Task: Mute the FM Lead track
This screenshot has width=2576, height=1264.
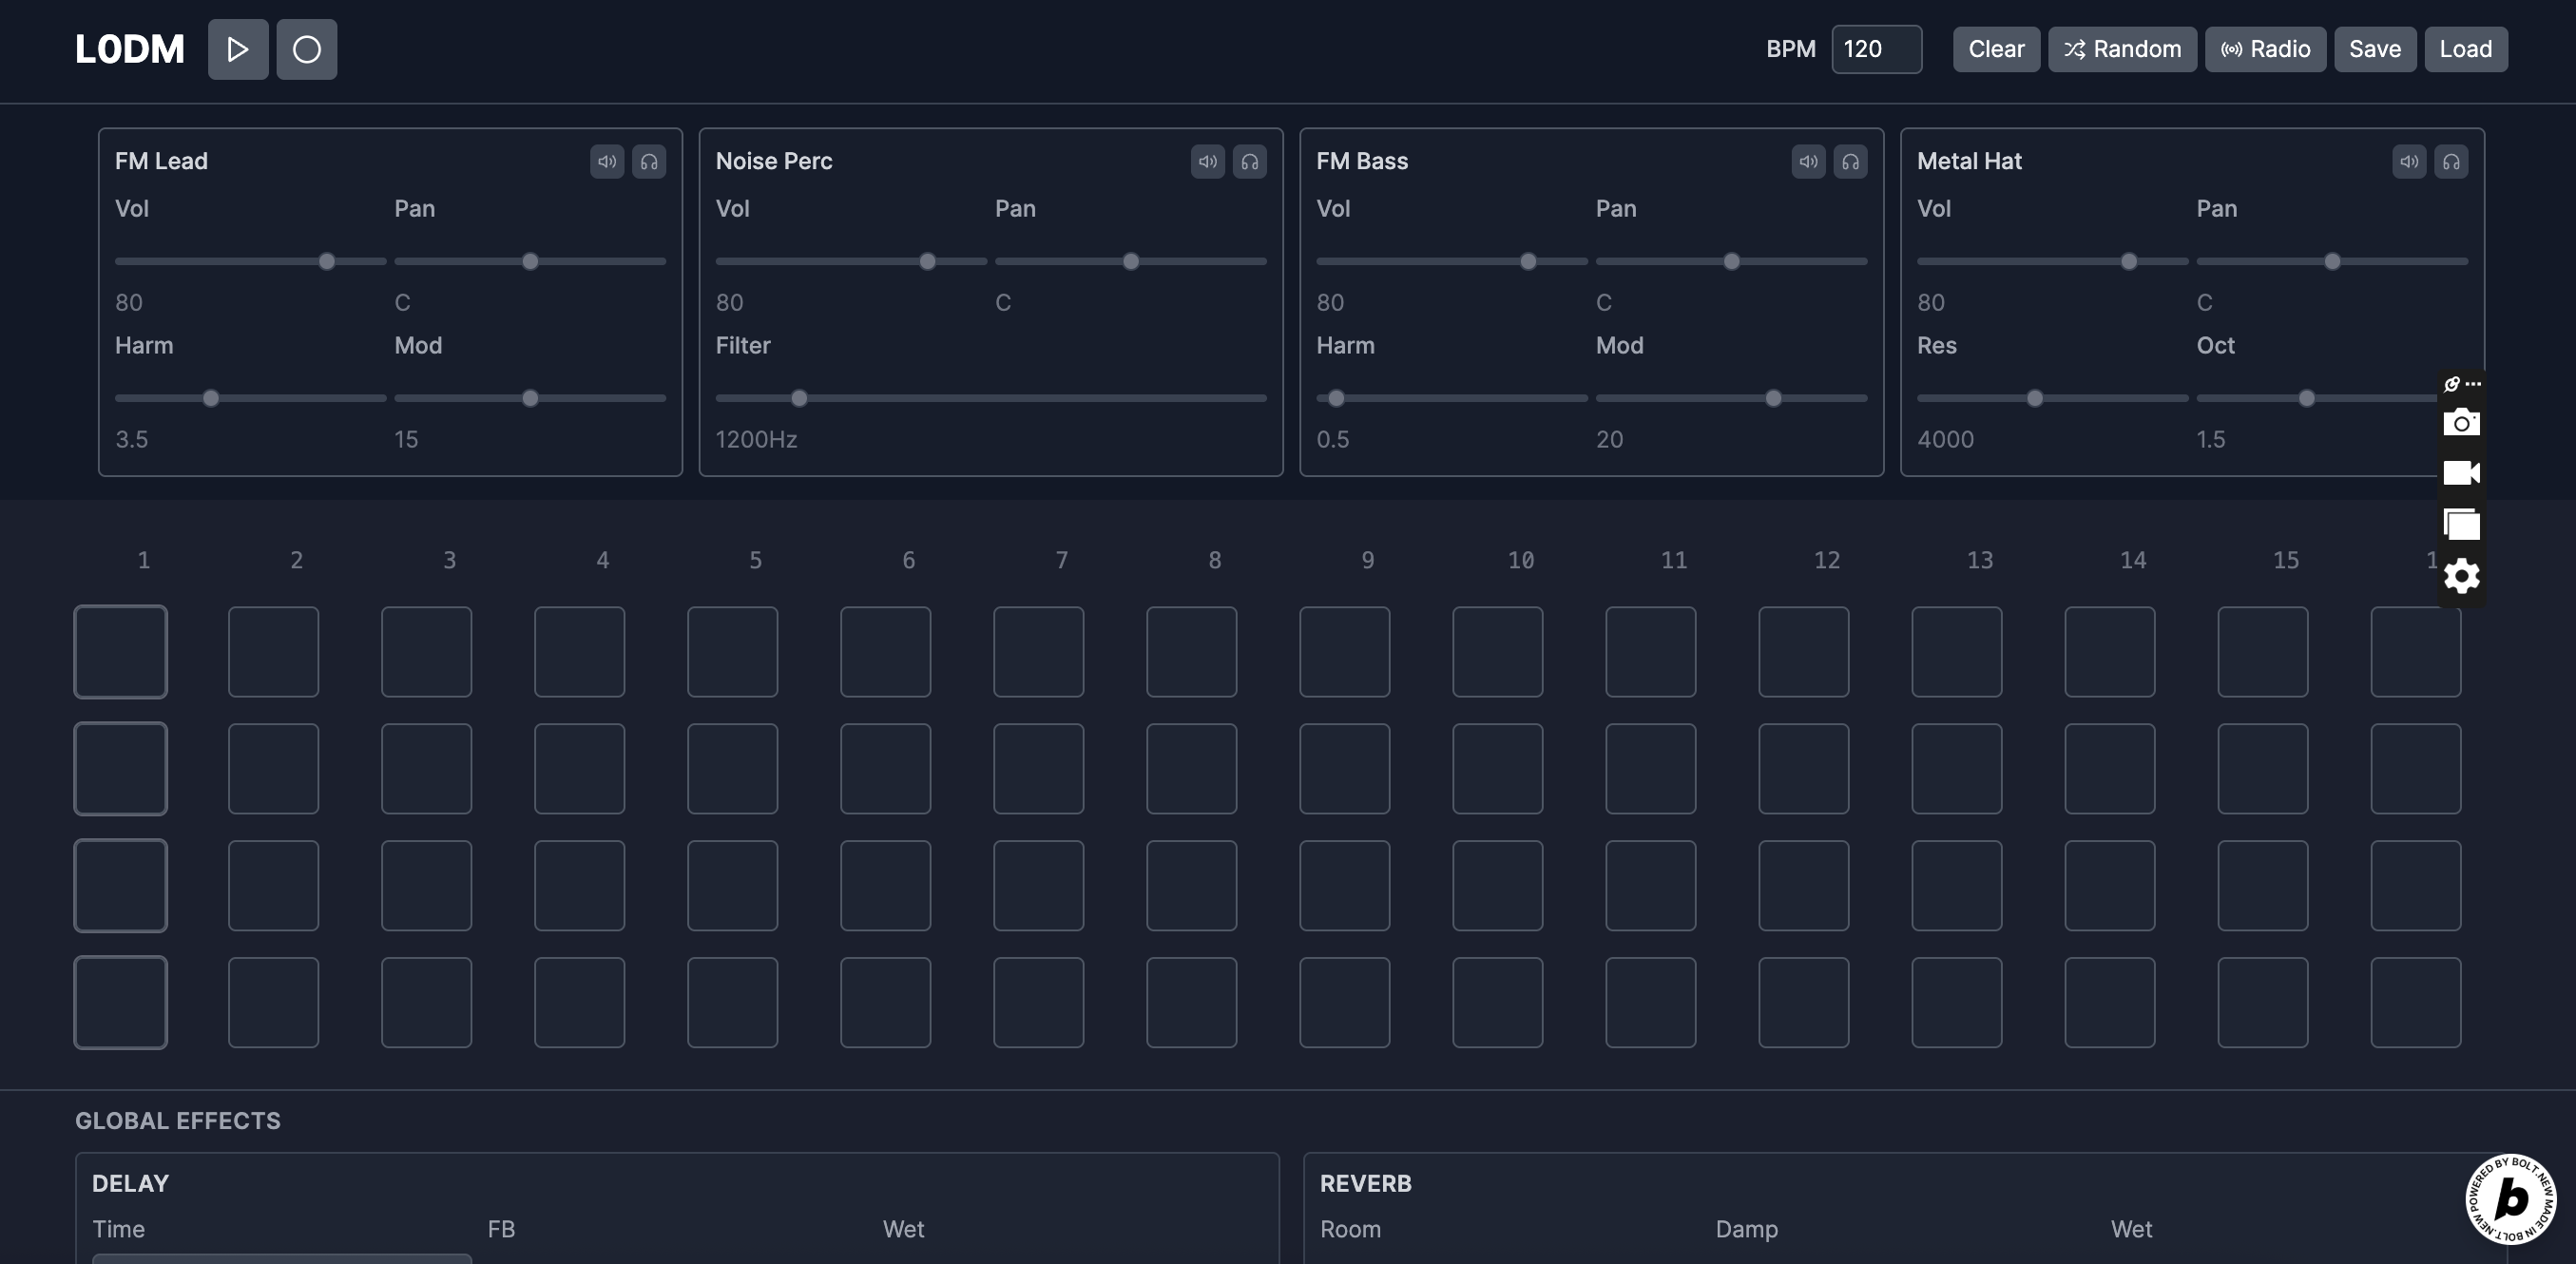Action: [606, 161]
